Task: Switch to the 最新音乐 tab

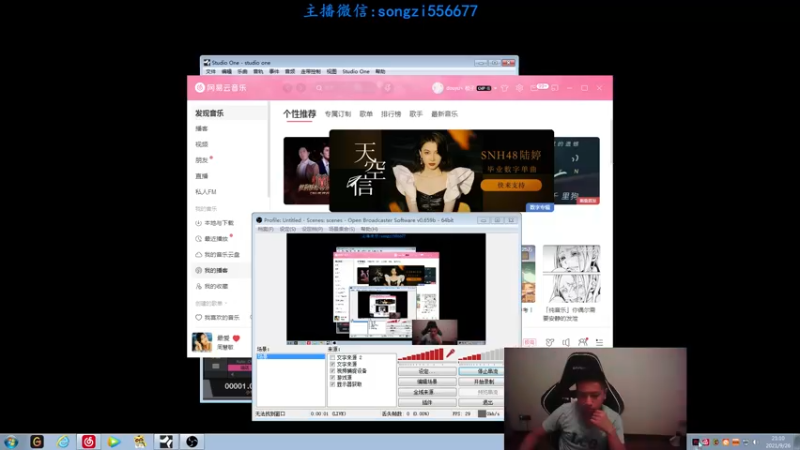Action: [444, 114]
